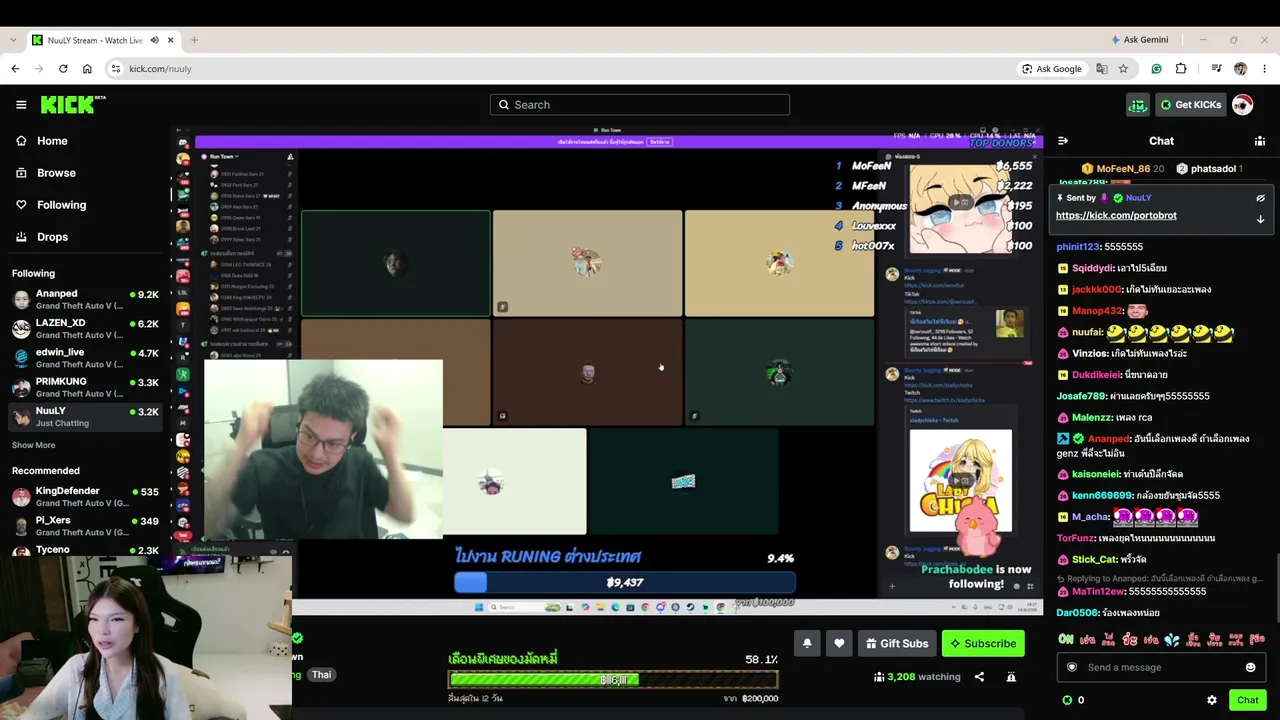The height and width of the screenshot is (720, 1280).
Task: Open chat settings gear
Action: click(1212, 700)
